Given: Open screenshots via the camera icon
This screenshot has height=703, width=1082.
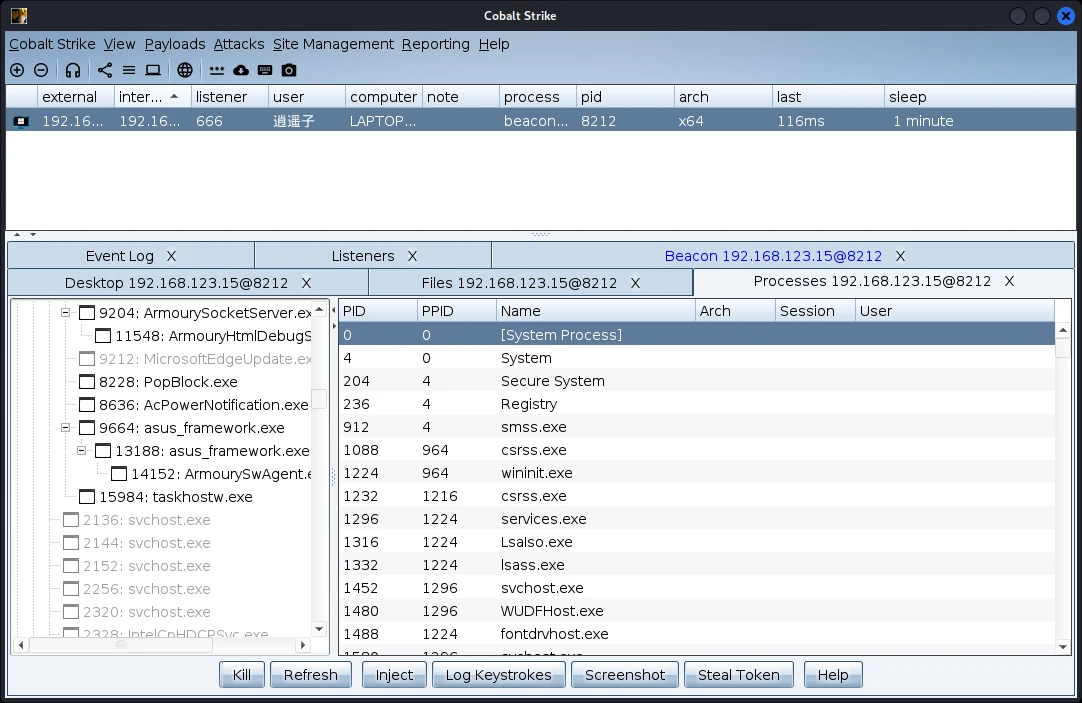Looking at the screenshot, I should (289, 70).
